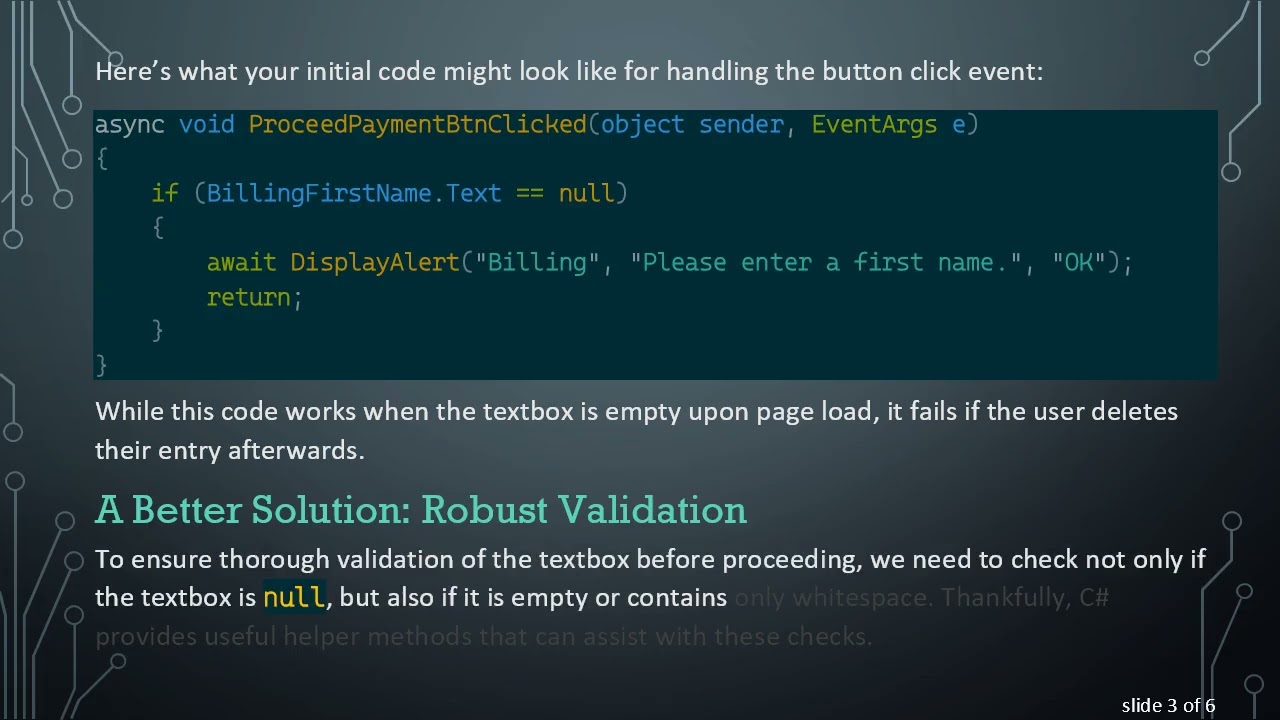Click the "A Better Solution: Robust Validation" heading
Screen dimensions: 1280x720
click(421, 510)
